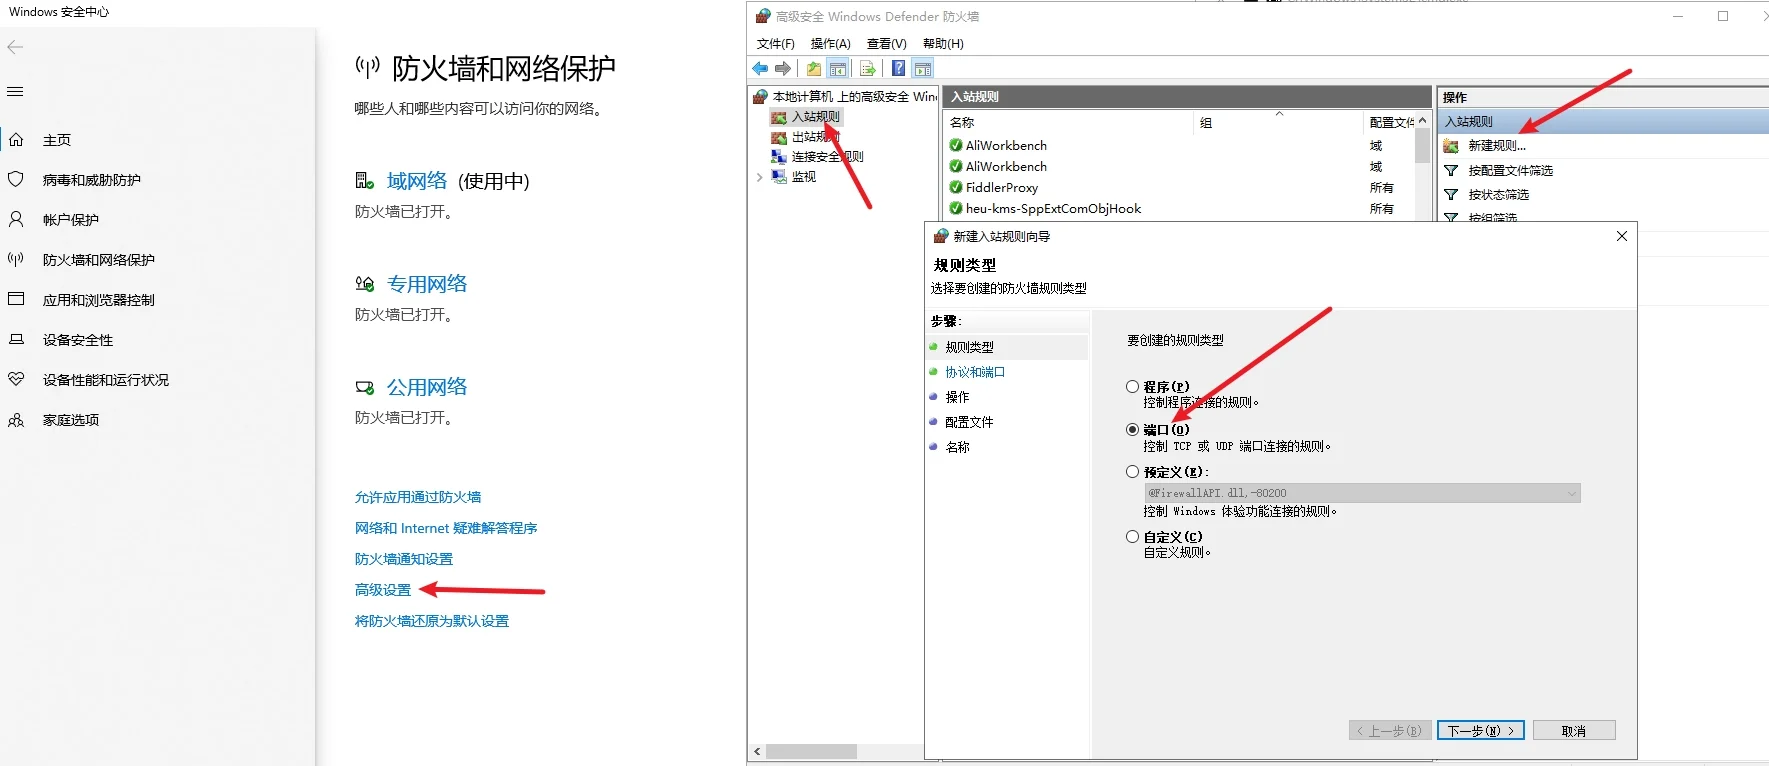Sort by the Profile (配置文件) column header
This screenshot has width=1769, height=766.
(x=1392, y=122)
